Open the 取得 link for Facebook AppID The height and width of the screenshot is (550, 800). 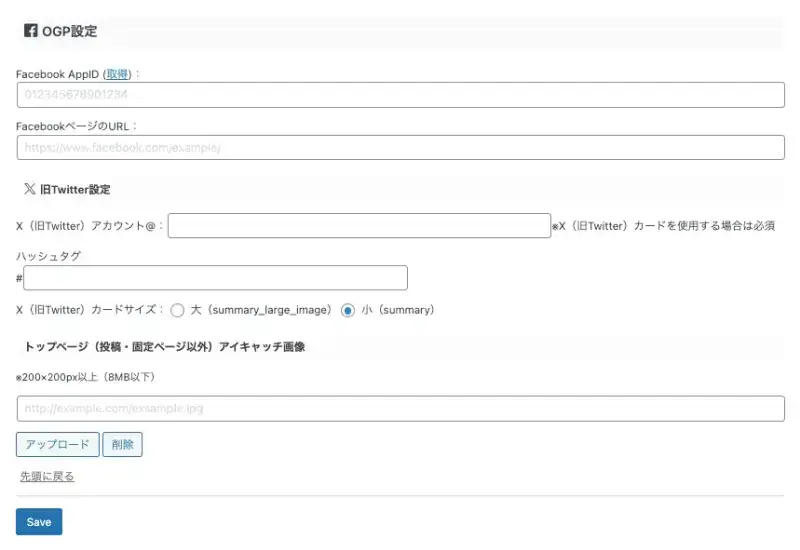coord(117,74)
